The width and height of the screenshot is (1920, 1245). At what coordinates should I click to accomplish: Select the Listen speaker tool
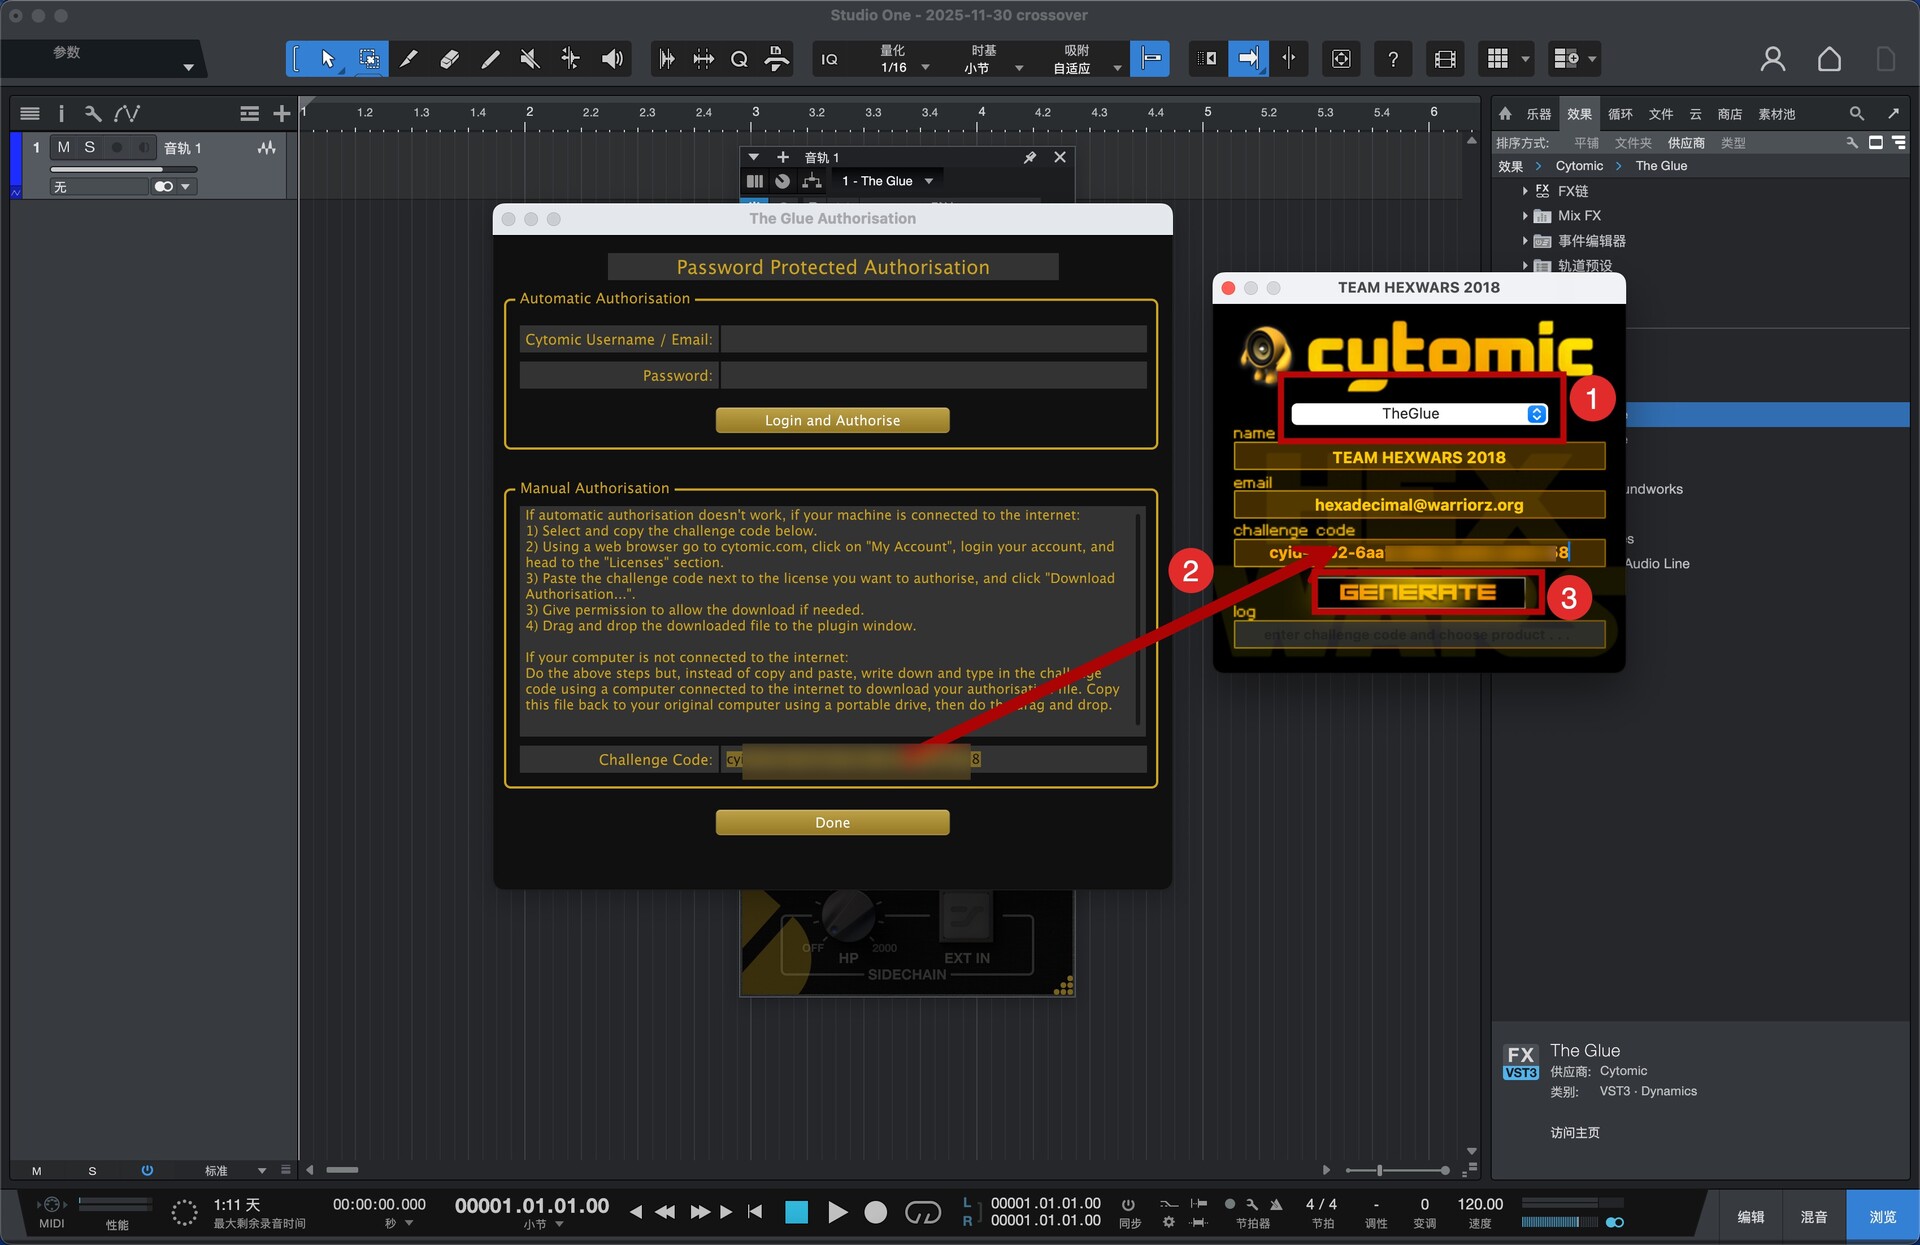[x=611, y=59]
